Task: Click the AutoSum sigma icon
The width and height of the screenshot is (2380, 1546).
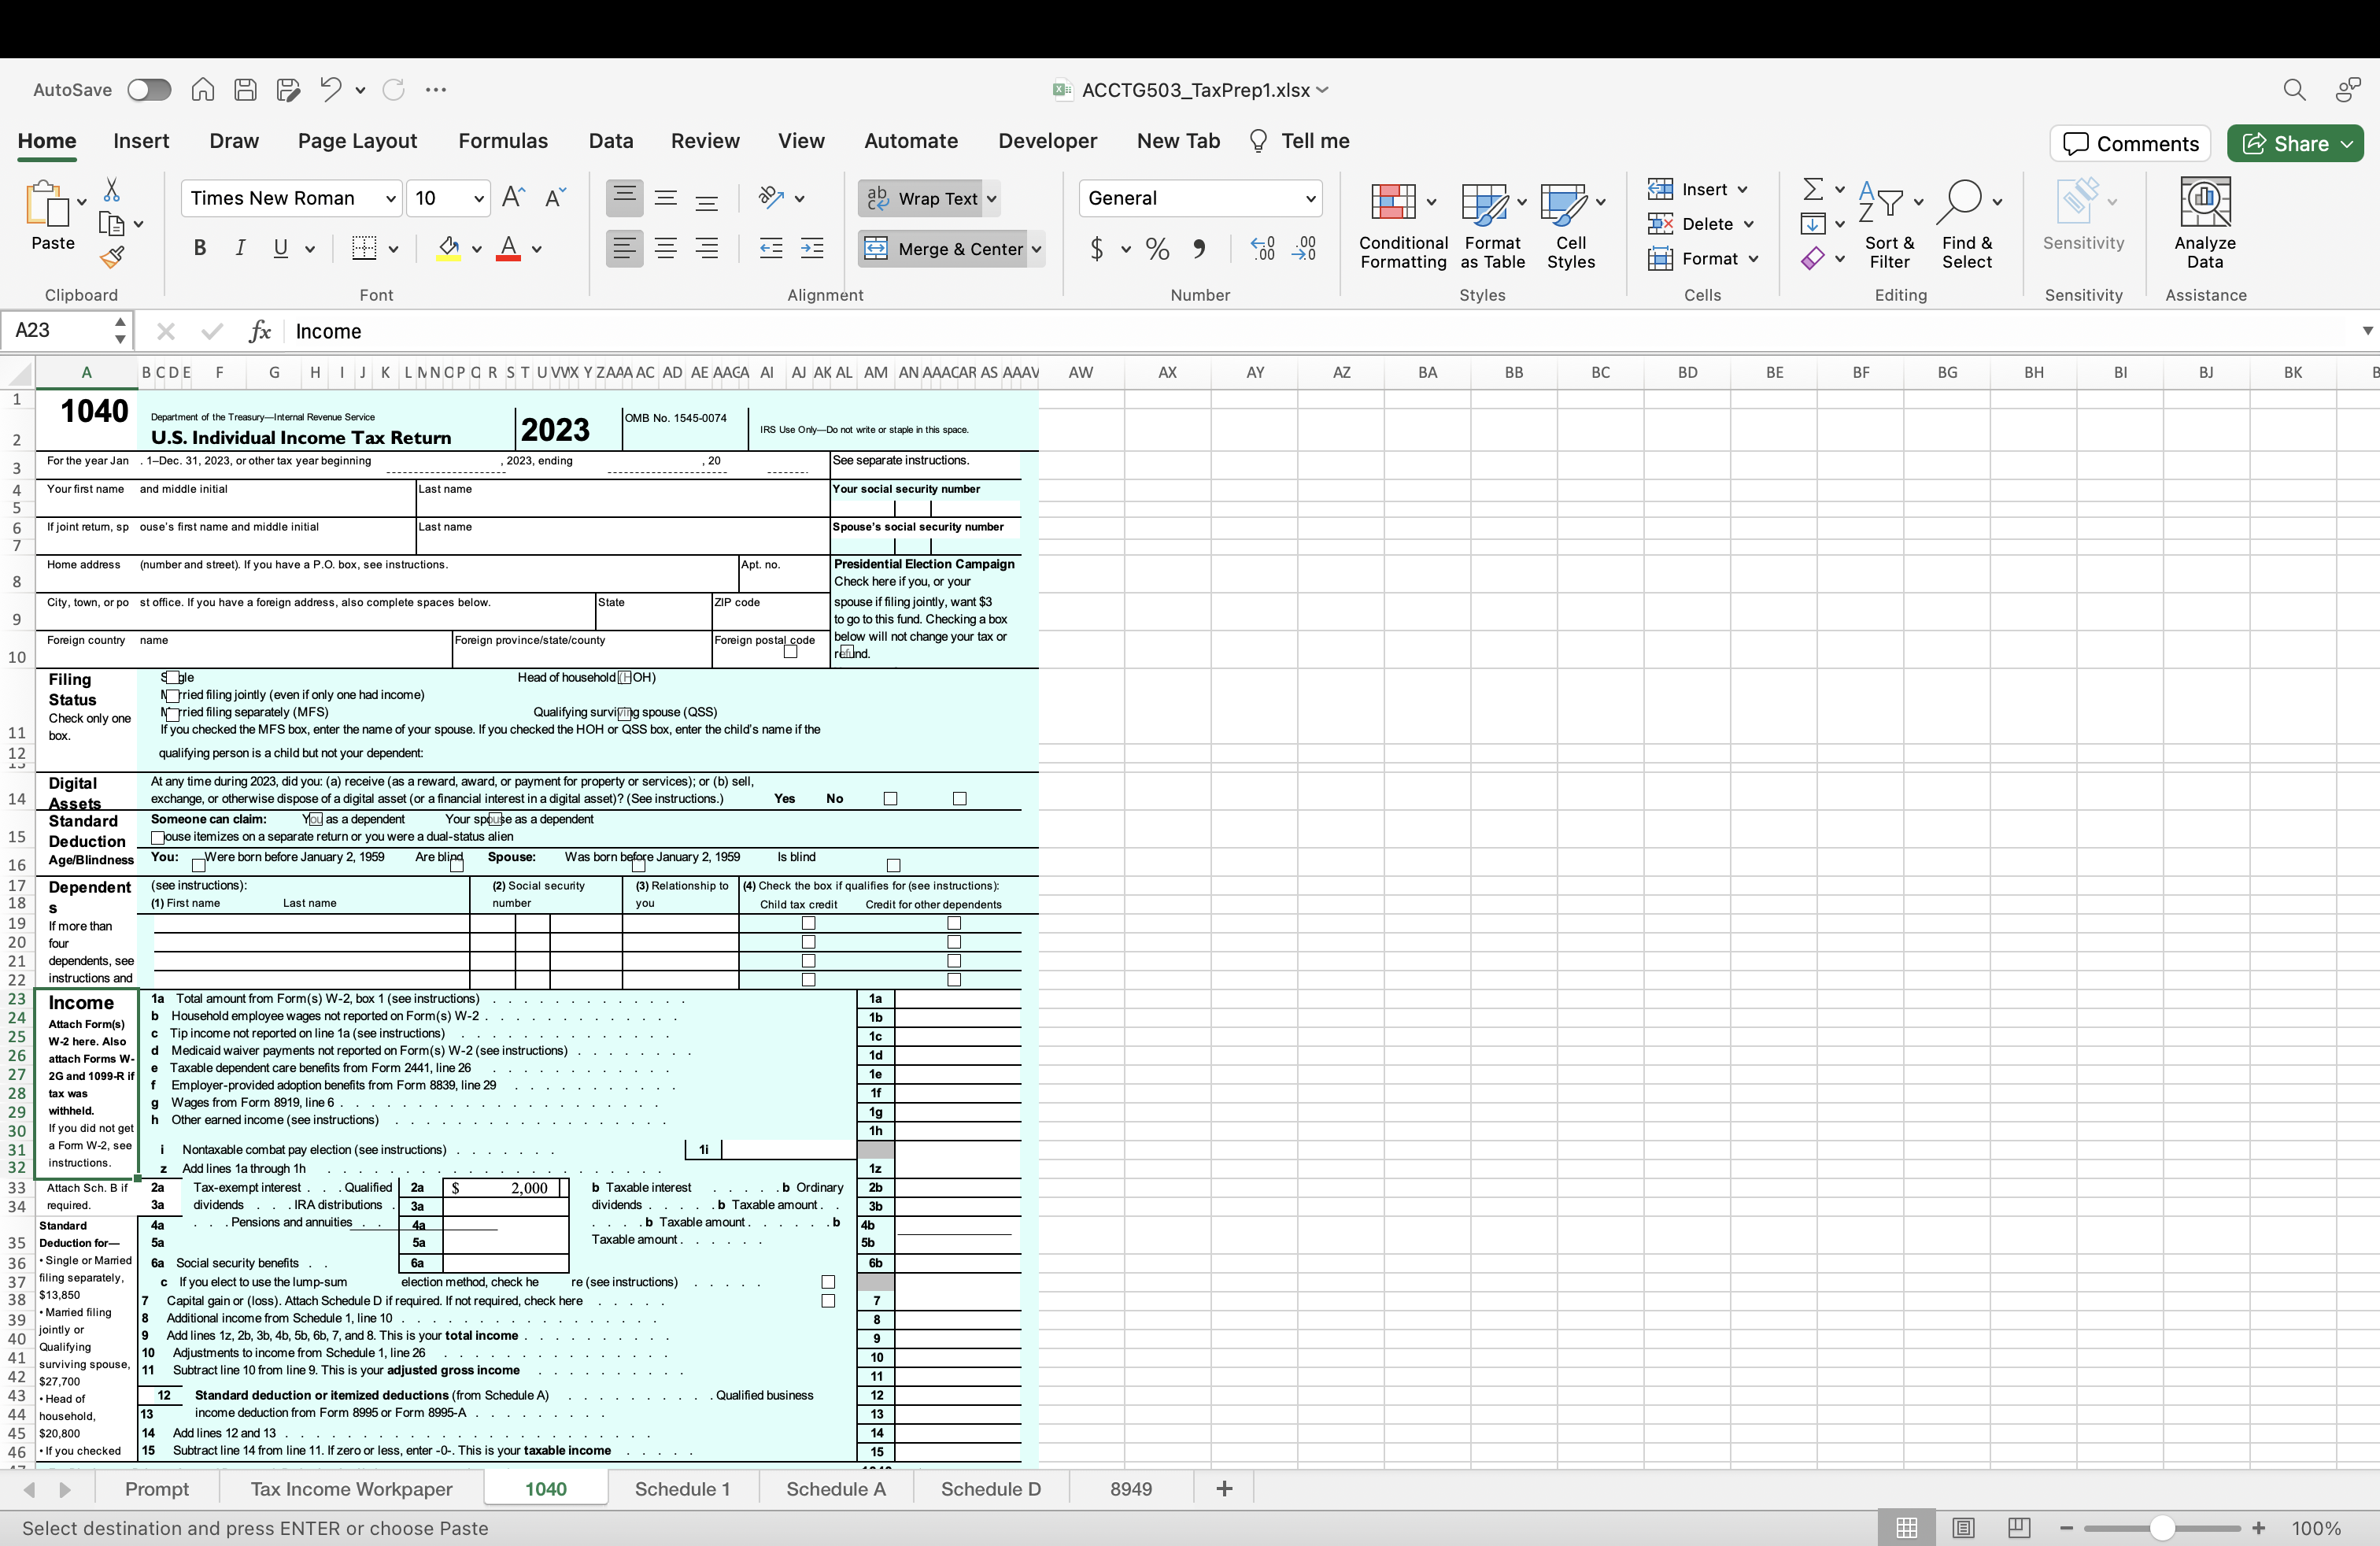Action: [1812, 189]
